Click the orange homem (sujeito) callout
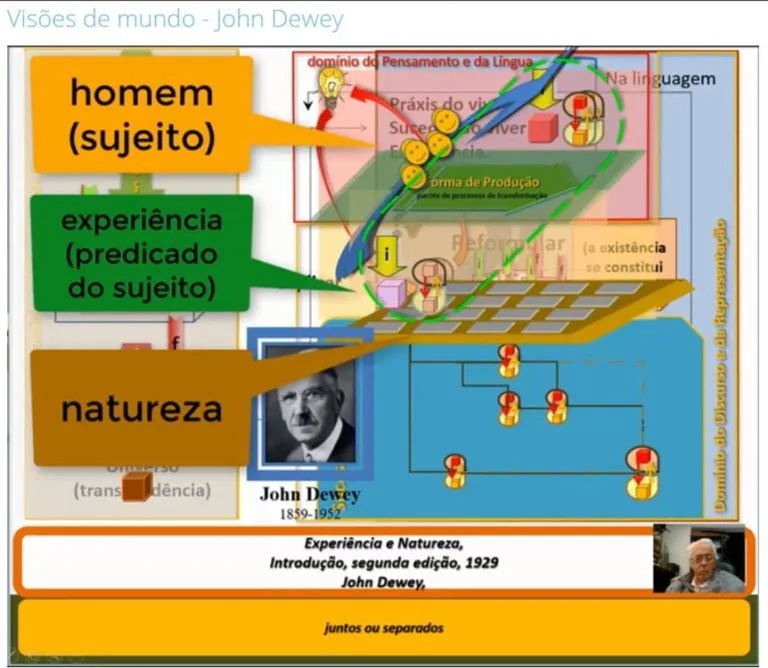 coord(140,114)
